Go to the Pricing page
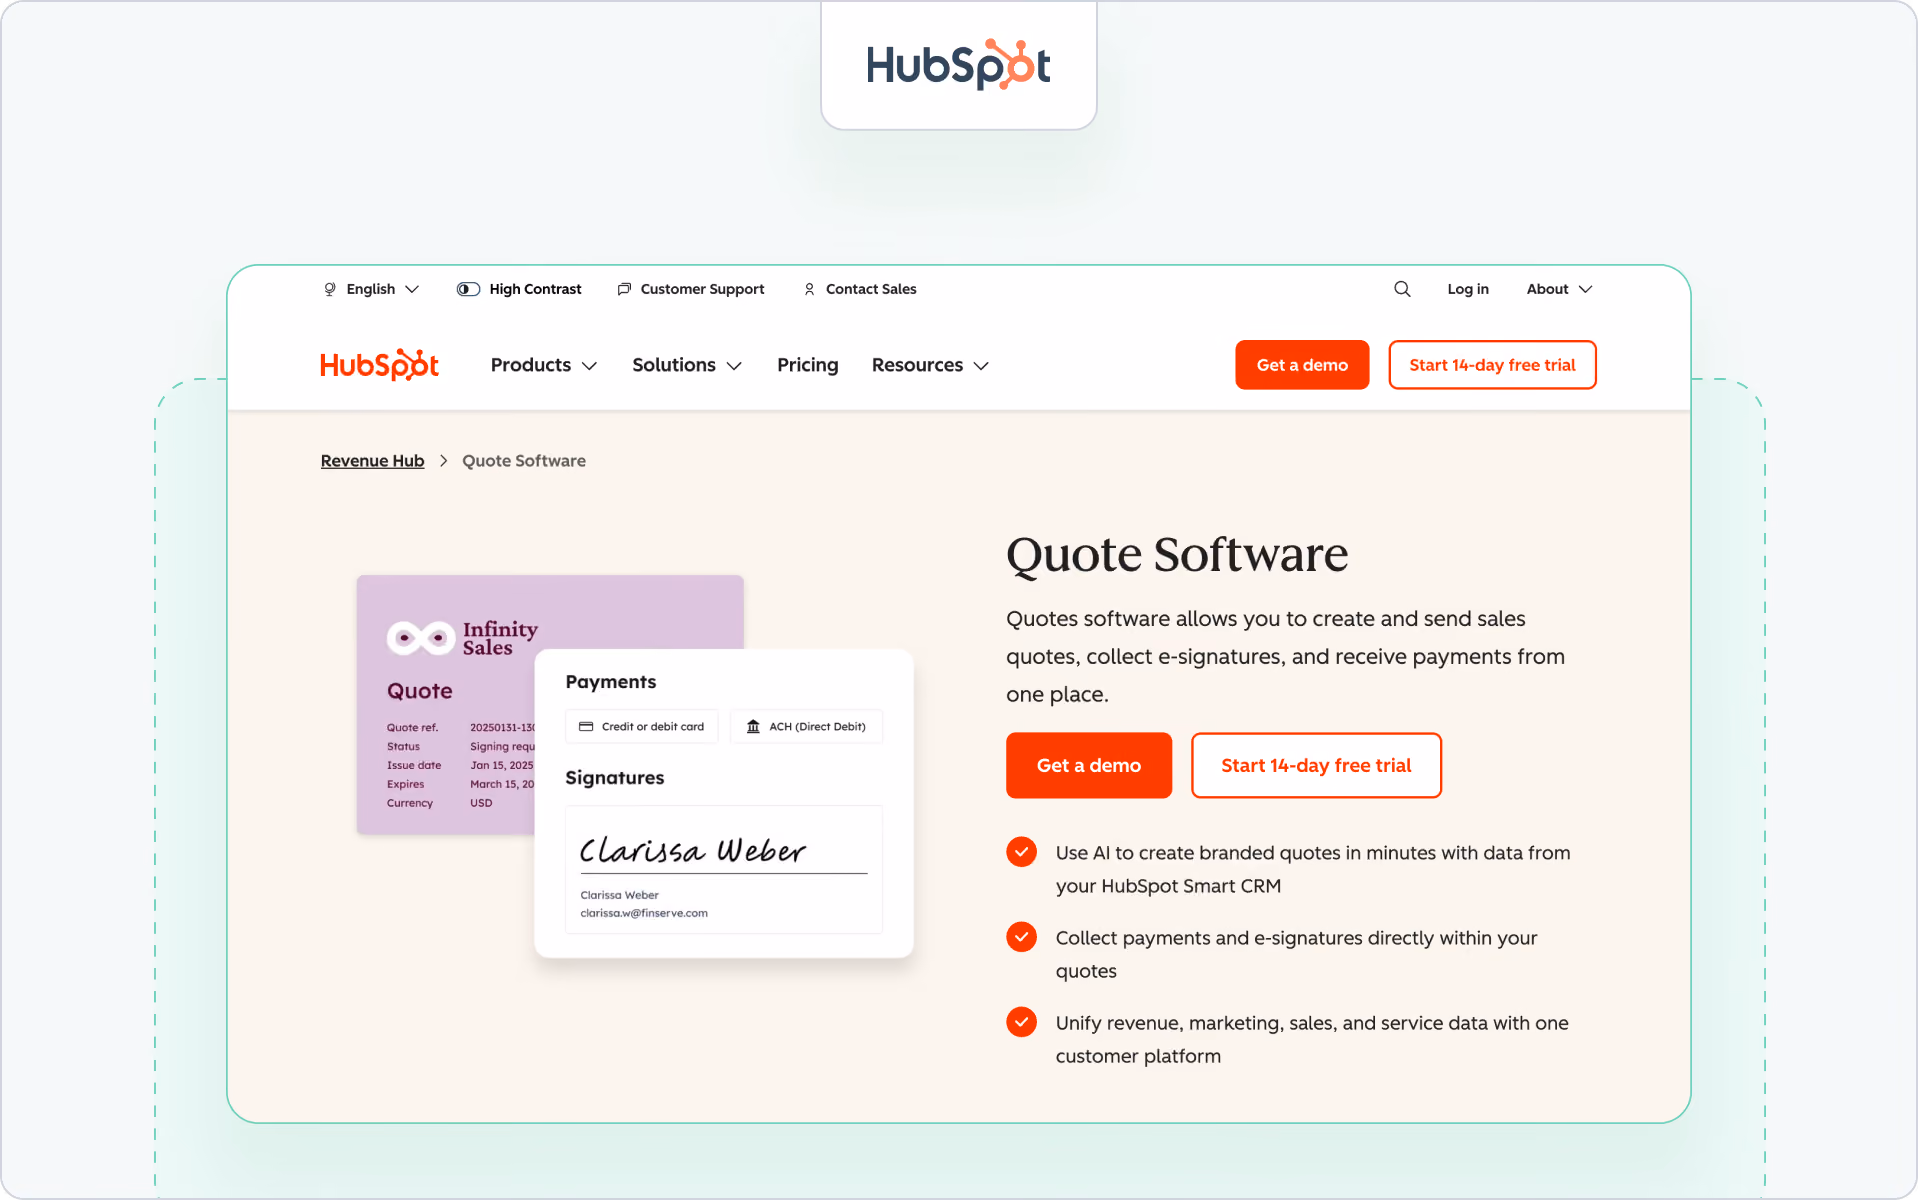 tap(808, 365)
